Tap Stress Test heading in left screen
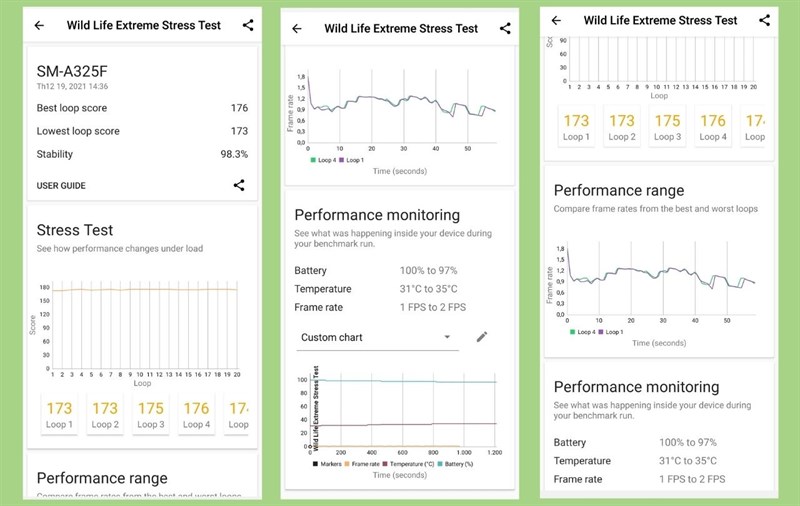The height and width of the screenshot is (506, 800). coord(74,230)
